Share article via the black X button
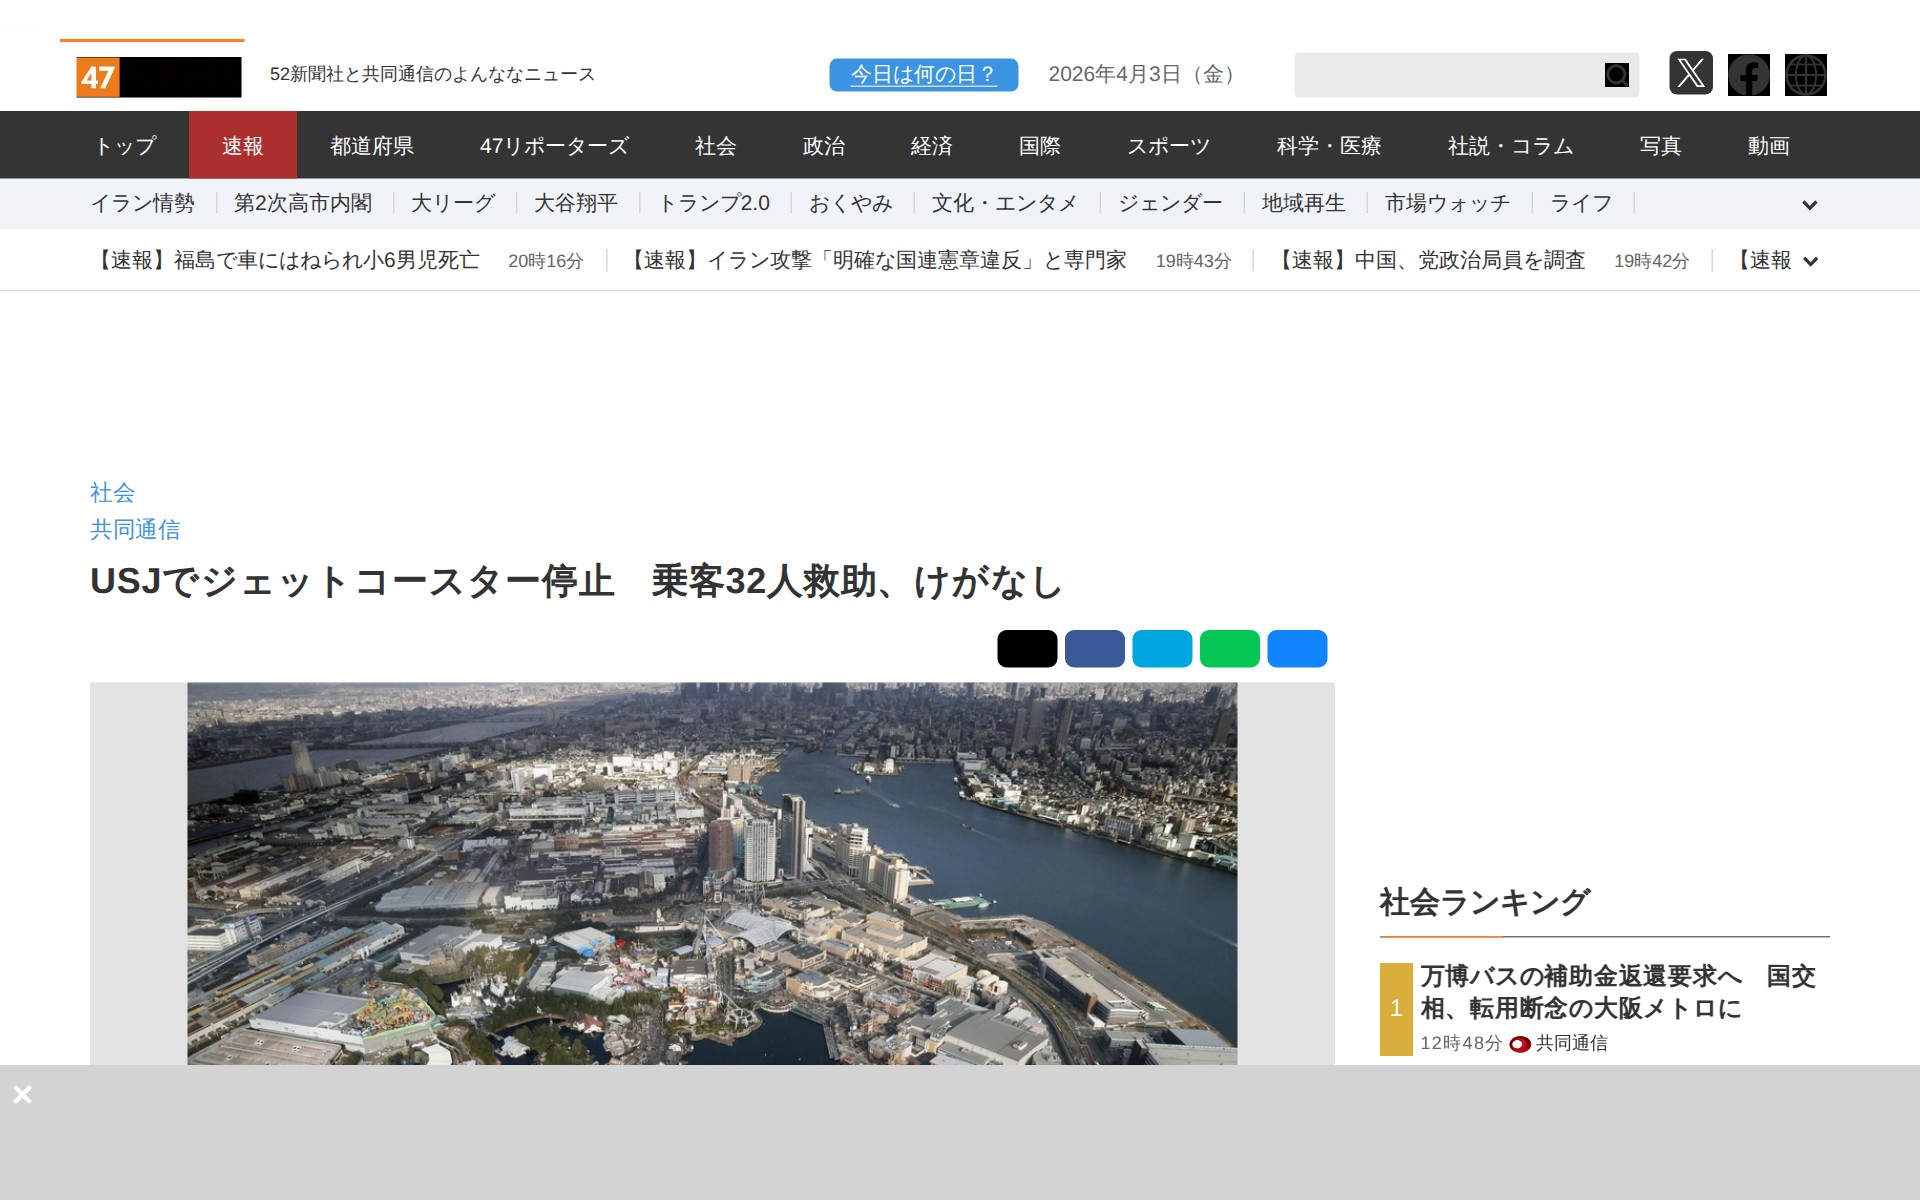1920x1200 pixels. [x=1026, y=648]
